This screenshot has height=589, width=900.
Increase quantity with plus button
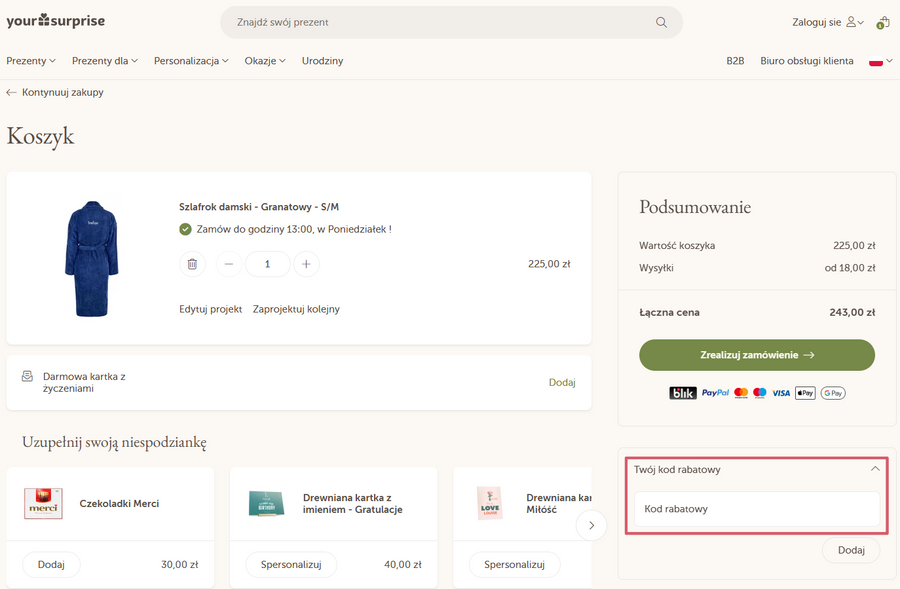pos(306,264)
